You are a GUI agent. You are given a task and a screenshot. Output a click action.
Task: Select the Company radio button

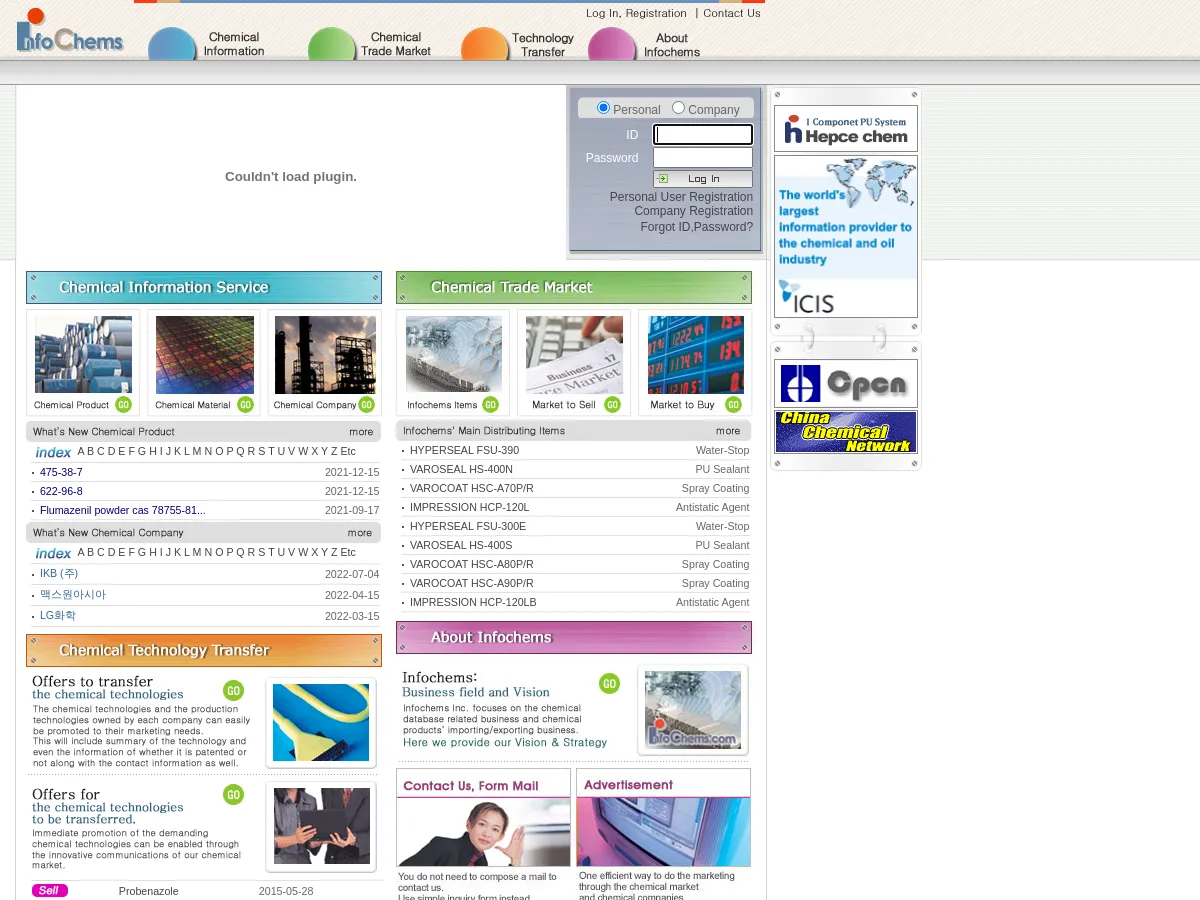(x=678, y=108)
